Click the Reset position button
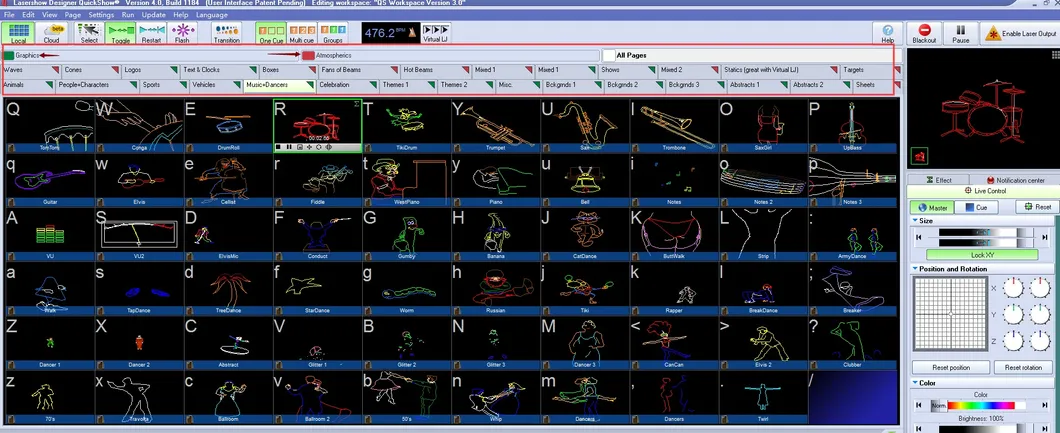The height and width of the screenshot is (433, 1060). [x=951, y=368]
